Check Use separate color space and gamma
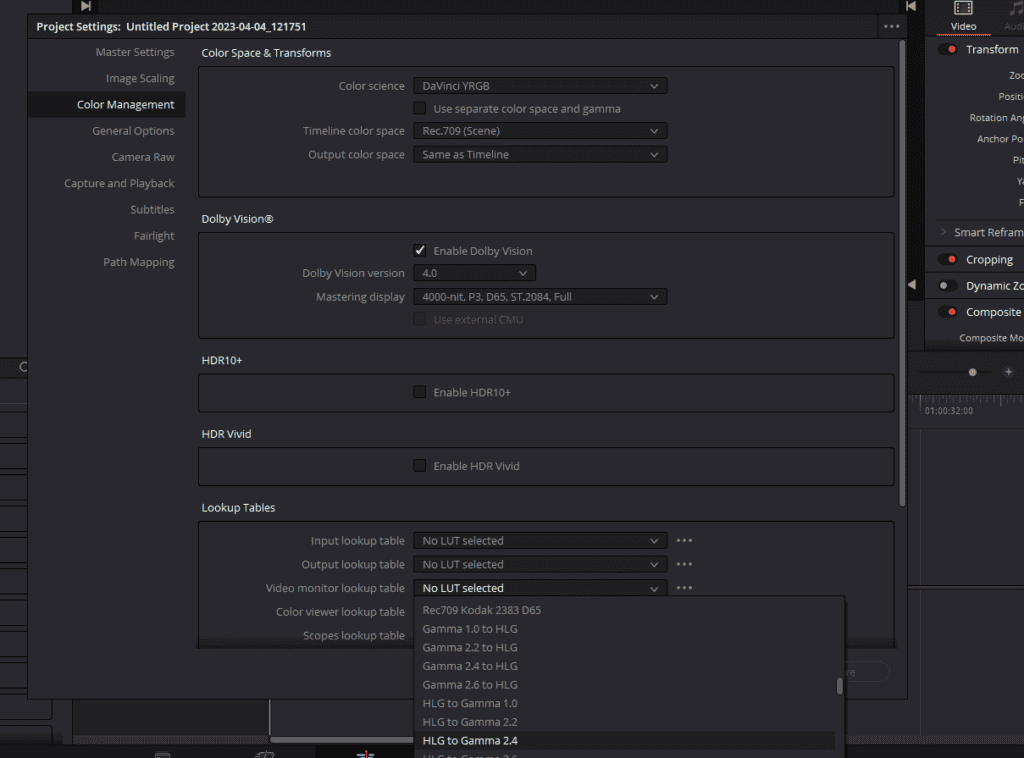1024x758 pixels. (420, 108)
